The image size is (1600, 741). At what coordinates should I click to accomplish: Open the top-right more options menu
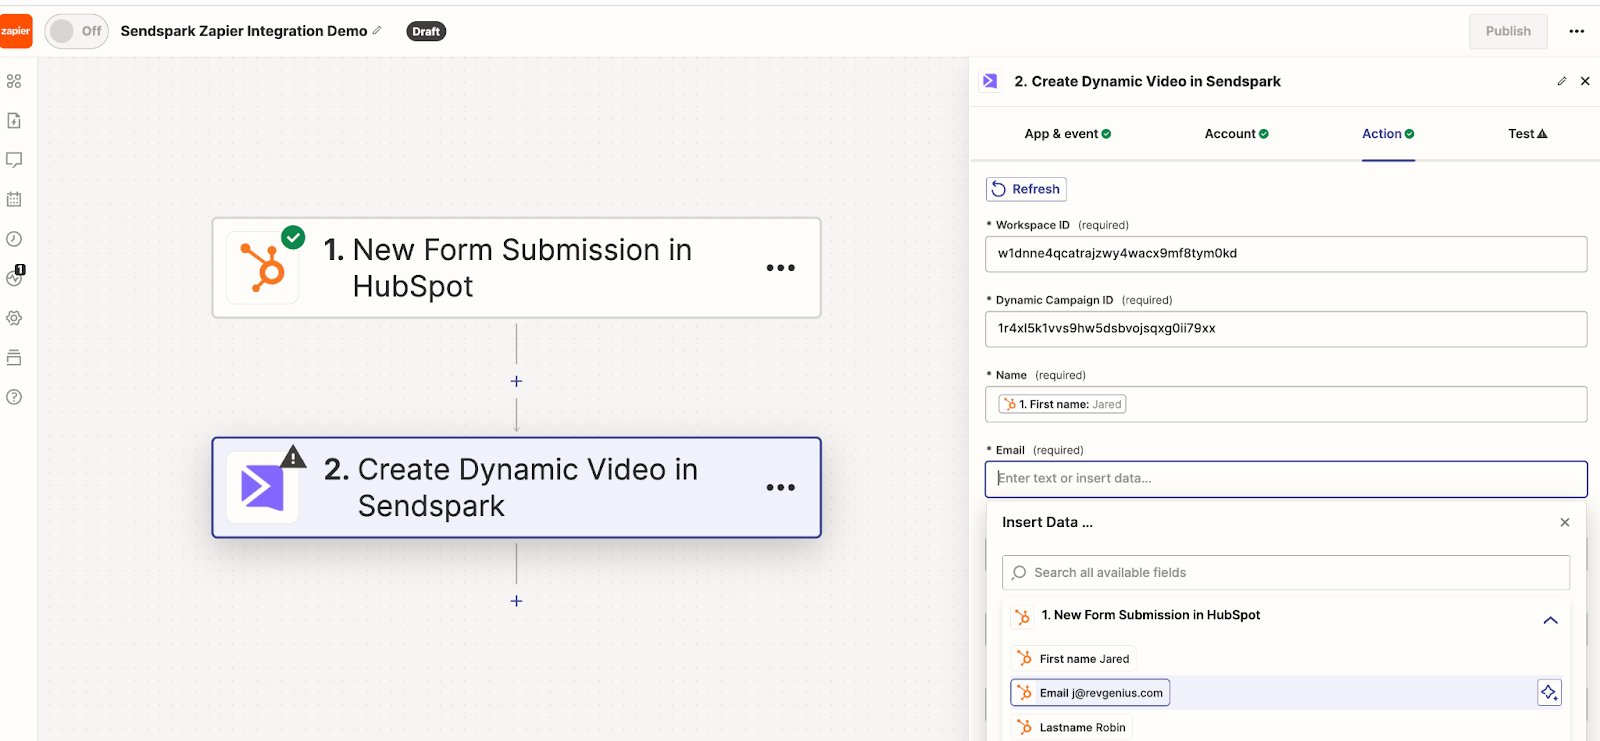(1576, 31)
